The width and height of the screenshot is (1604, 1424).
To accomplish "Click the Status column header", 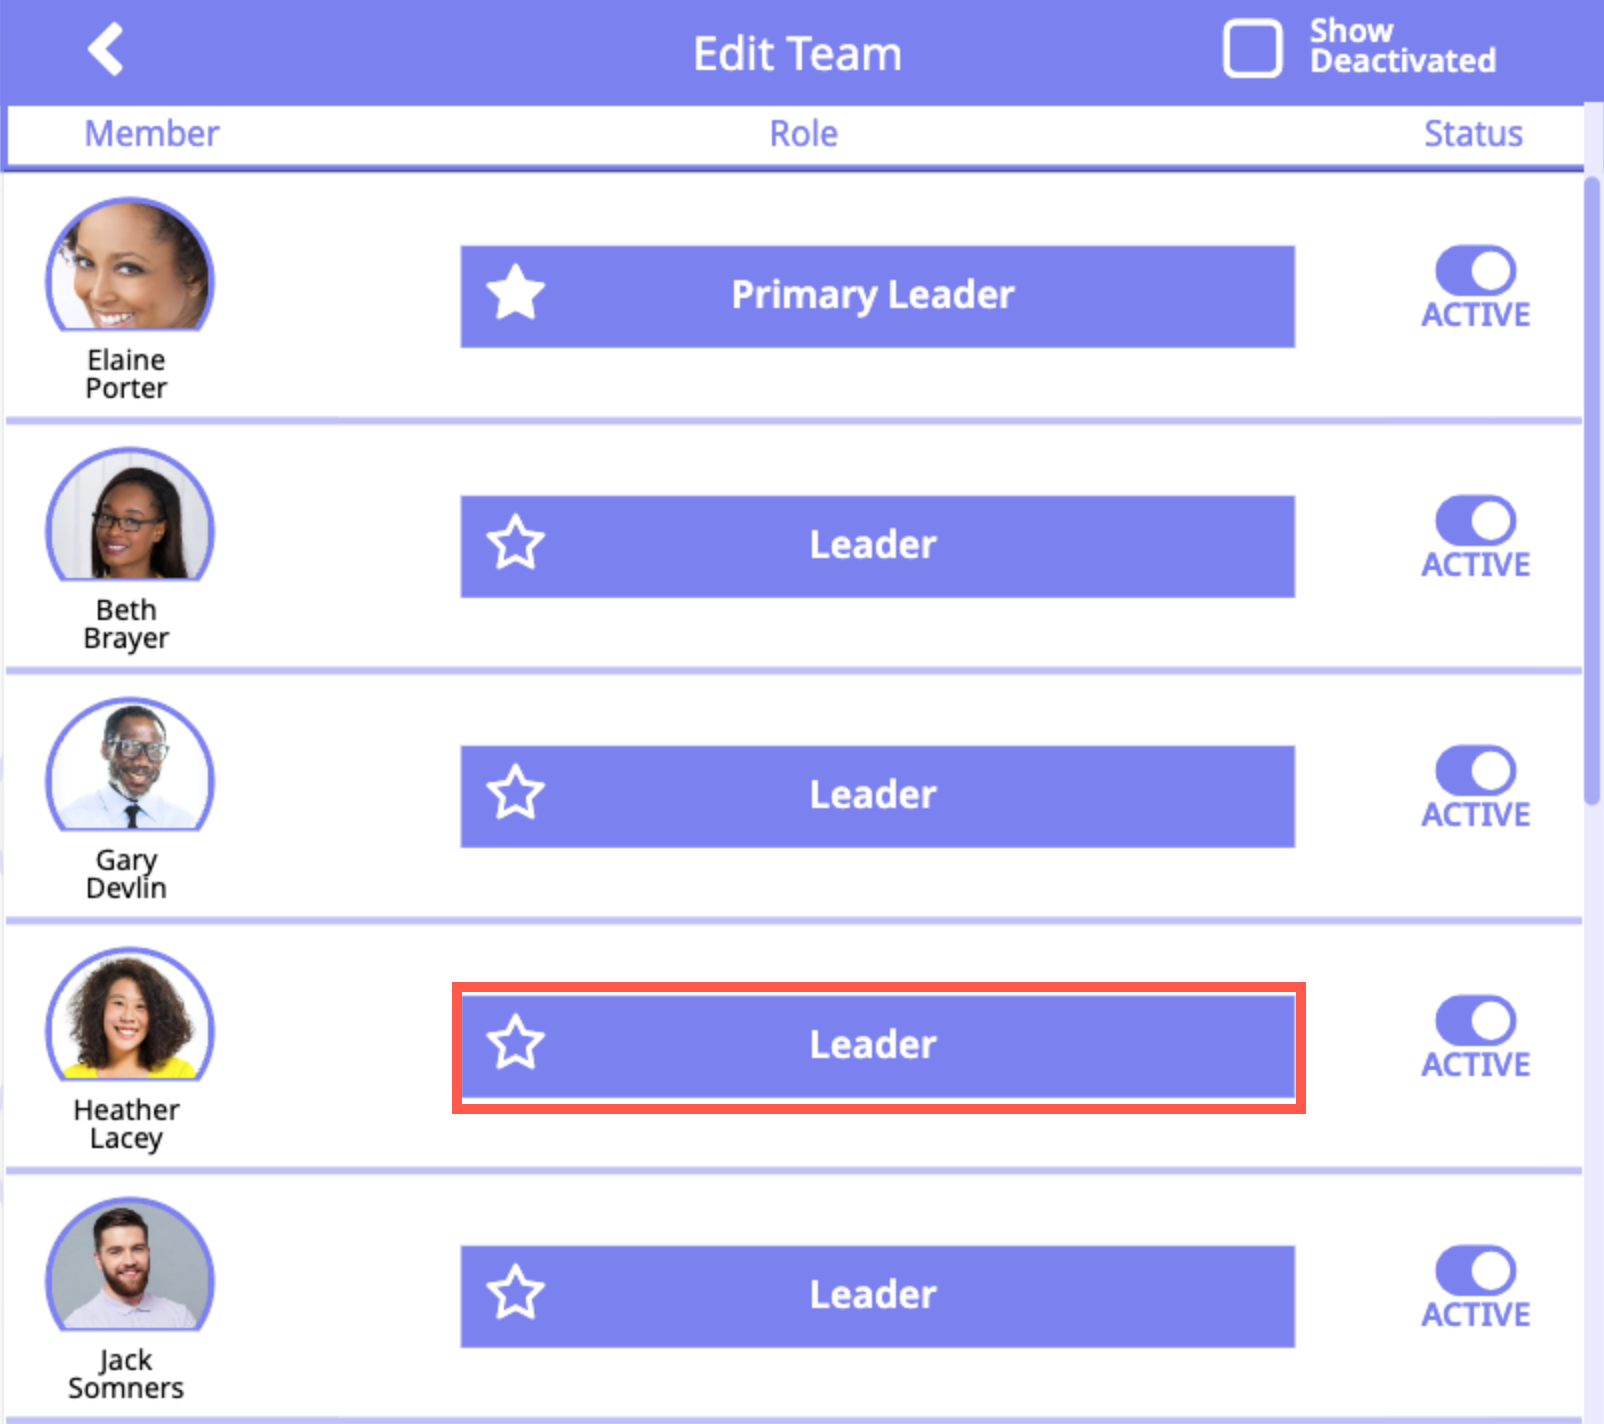I will [x=1472, y=134].
